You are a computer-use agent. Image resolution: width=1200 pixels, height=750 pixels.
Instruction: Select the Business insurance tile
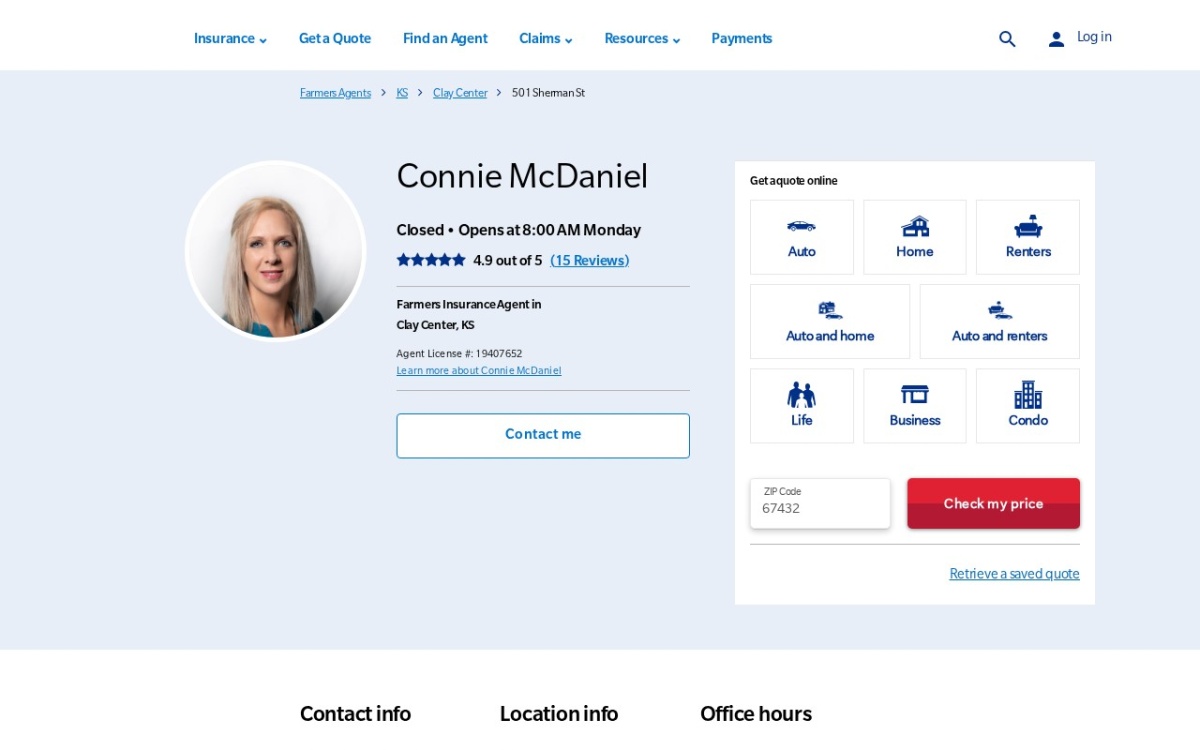[x=915, y=406]
